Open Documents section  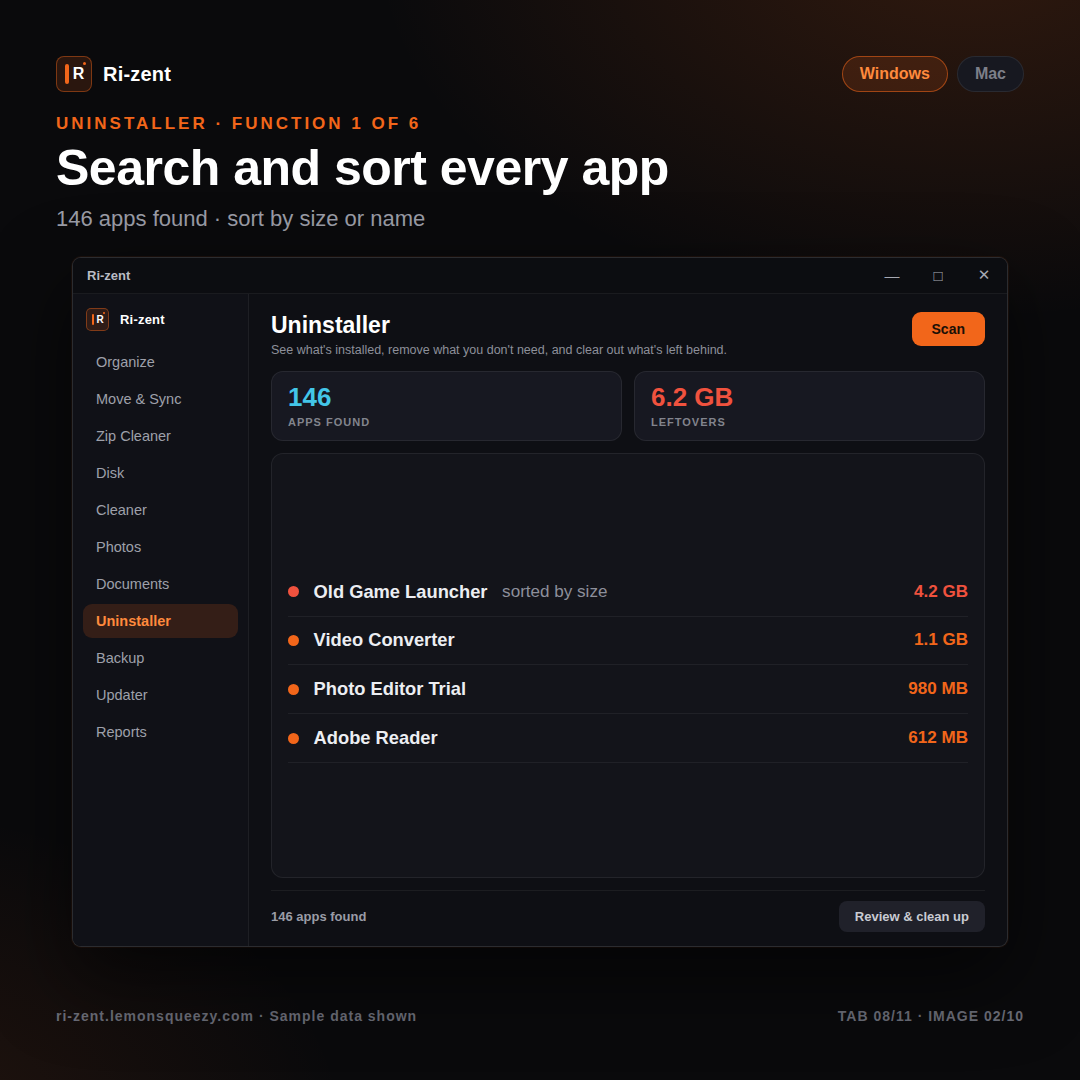[160, 584]
